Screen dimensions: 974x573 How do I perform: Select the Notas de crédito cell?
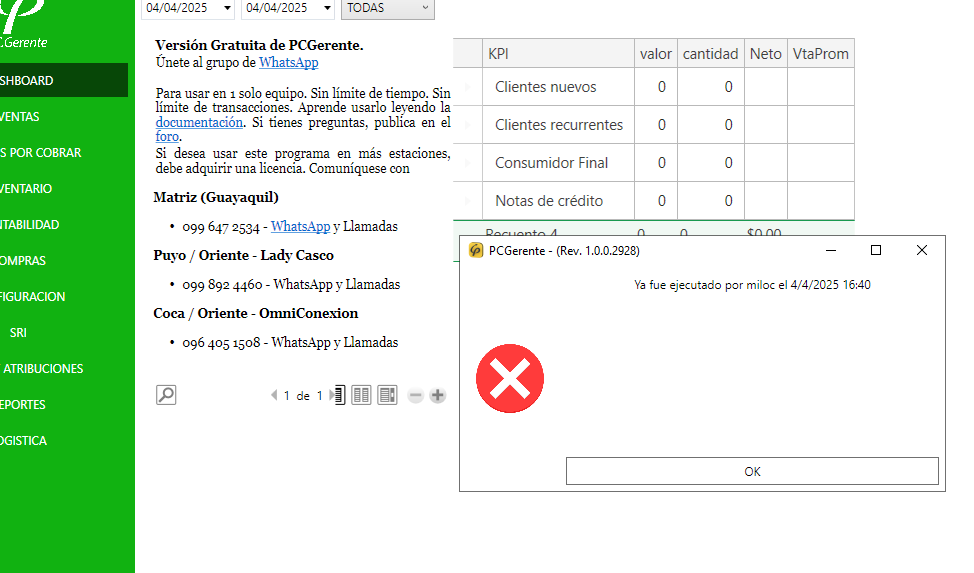pos(558,201)
